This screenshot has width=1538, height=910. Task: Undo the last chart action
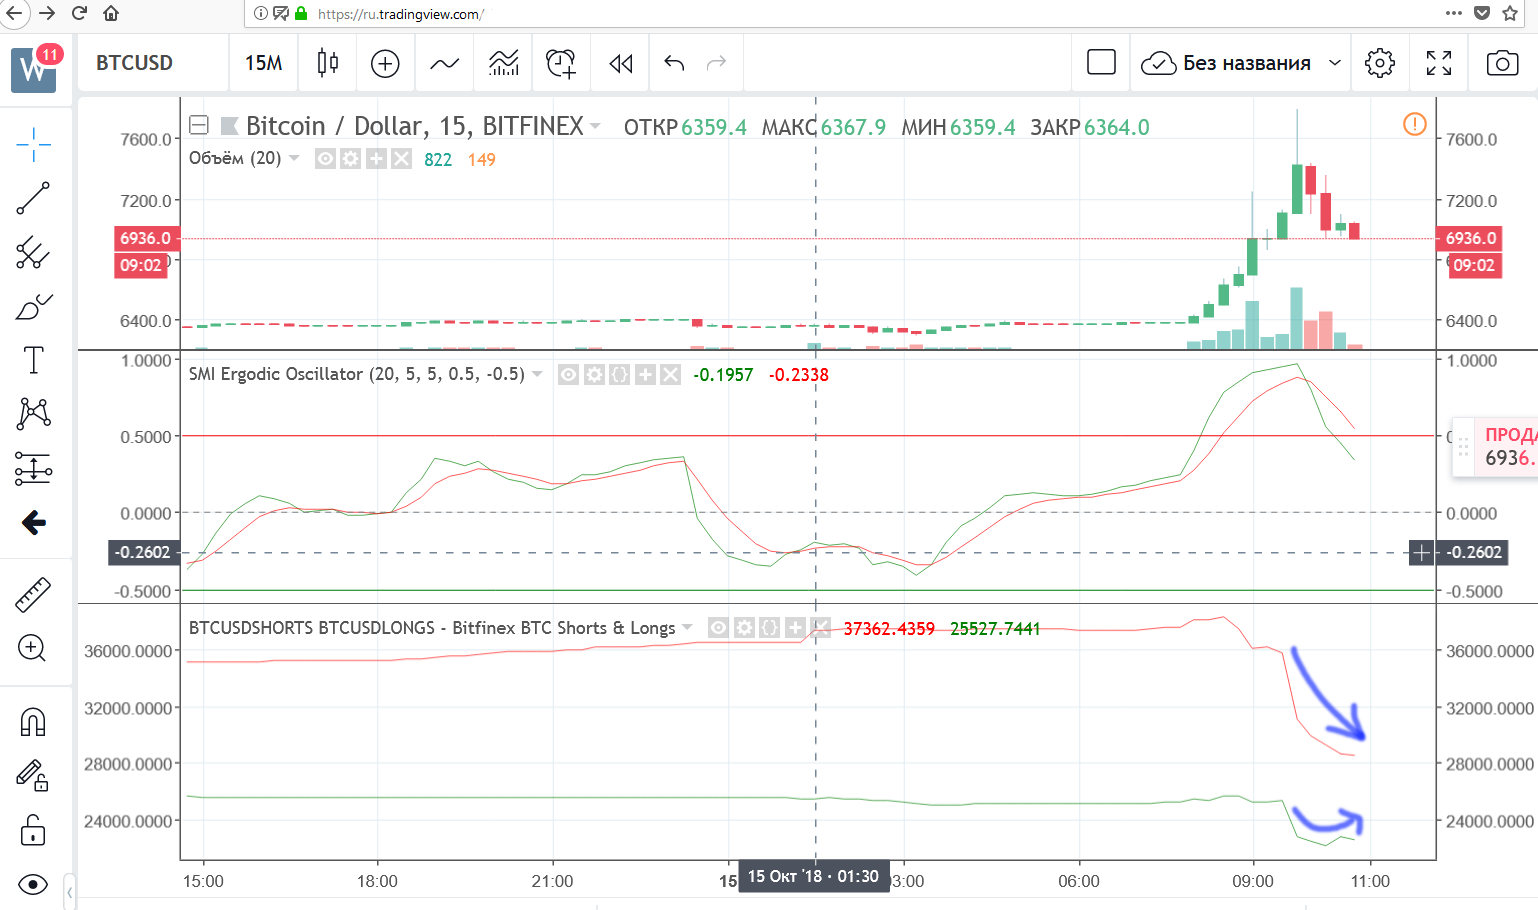[x=674, y=63]
